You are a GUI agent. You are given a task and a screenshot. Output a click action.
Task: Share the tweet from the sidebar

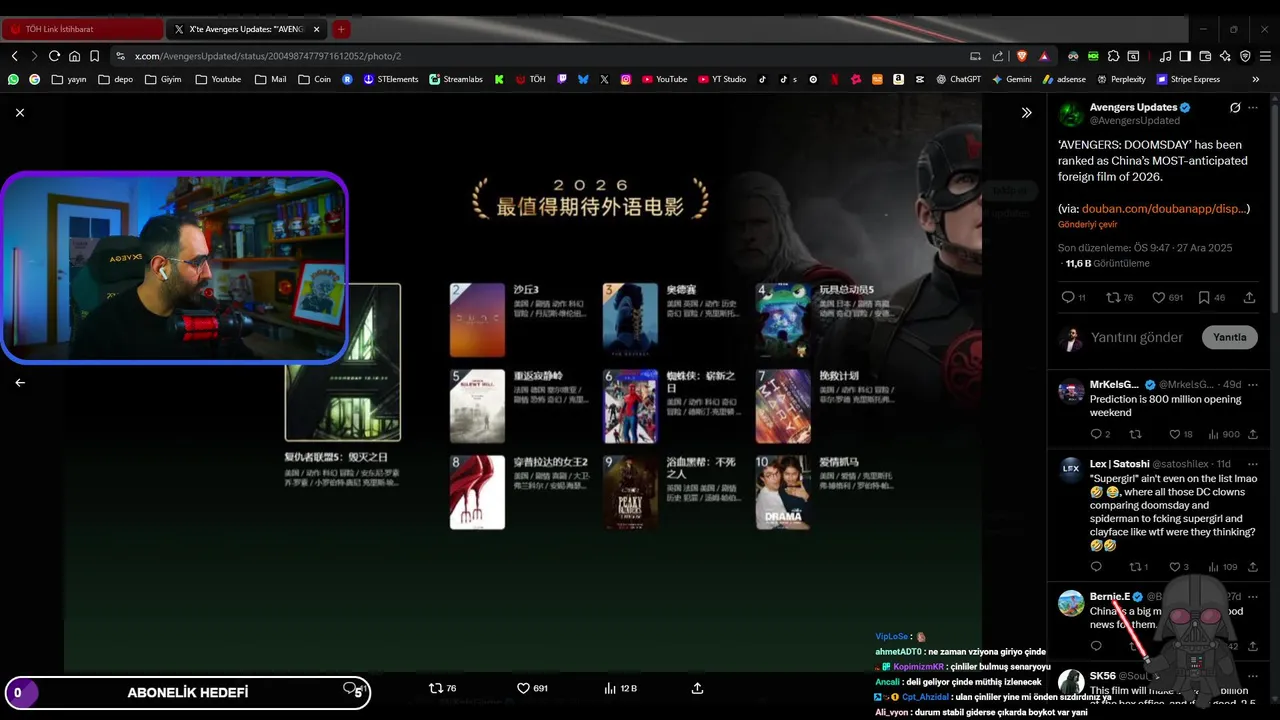pyautogui.click(x=1249, y=297)
